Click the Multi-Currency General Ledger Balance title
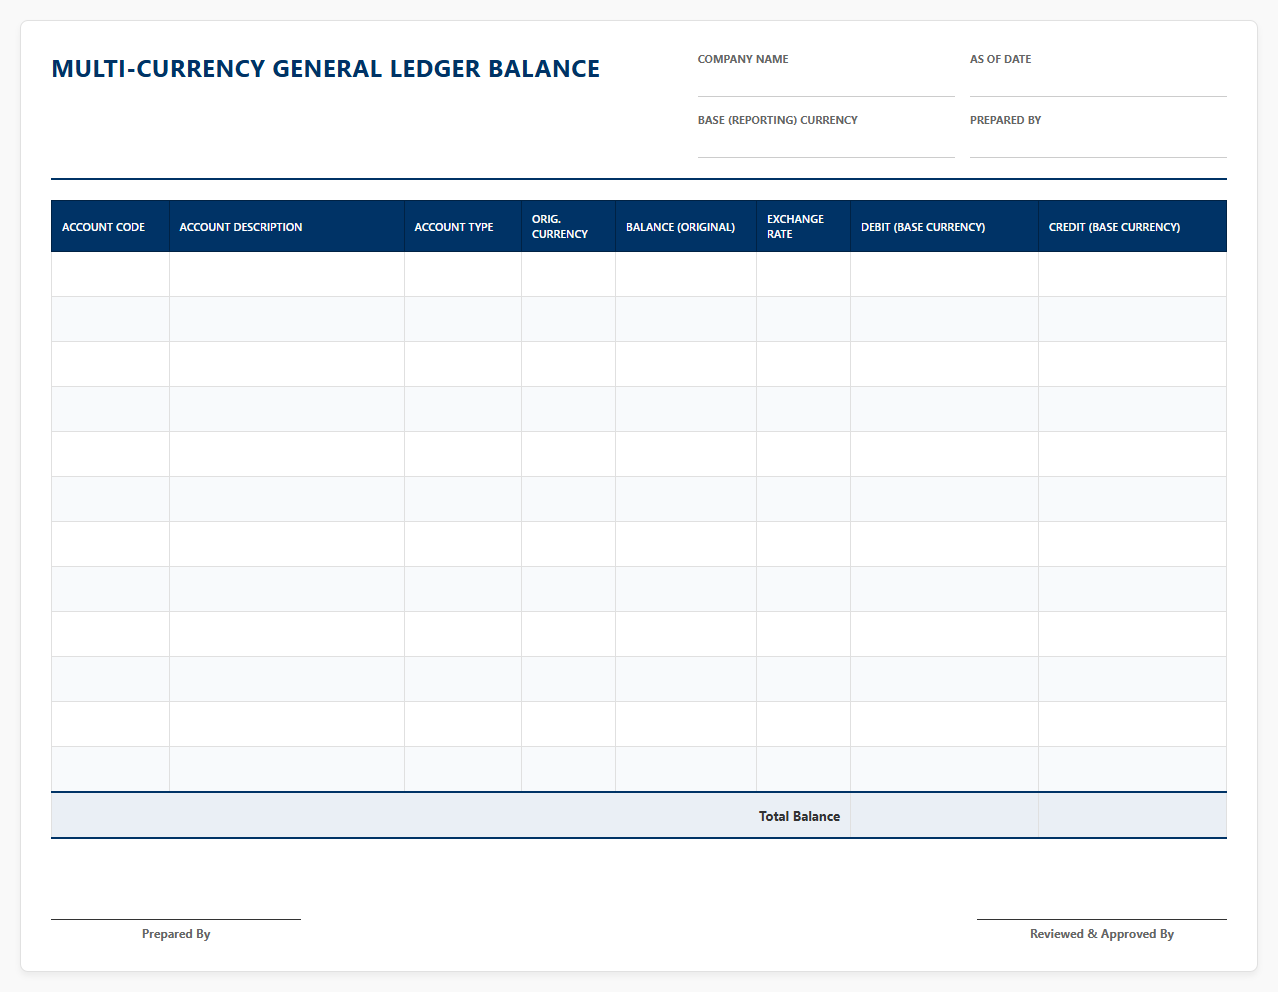This screenshot has width=1278, height=992. (326, 69)
